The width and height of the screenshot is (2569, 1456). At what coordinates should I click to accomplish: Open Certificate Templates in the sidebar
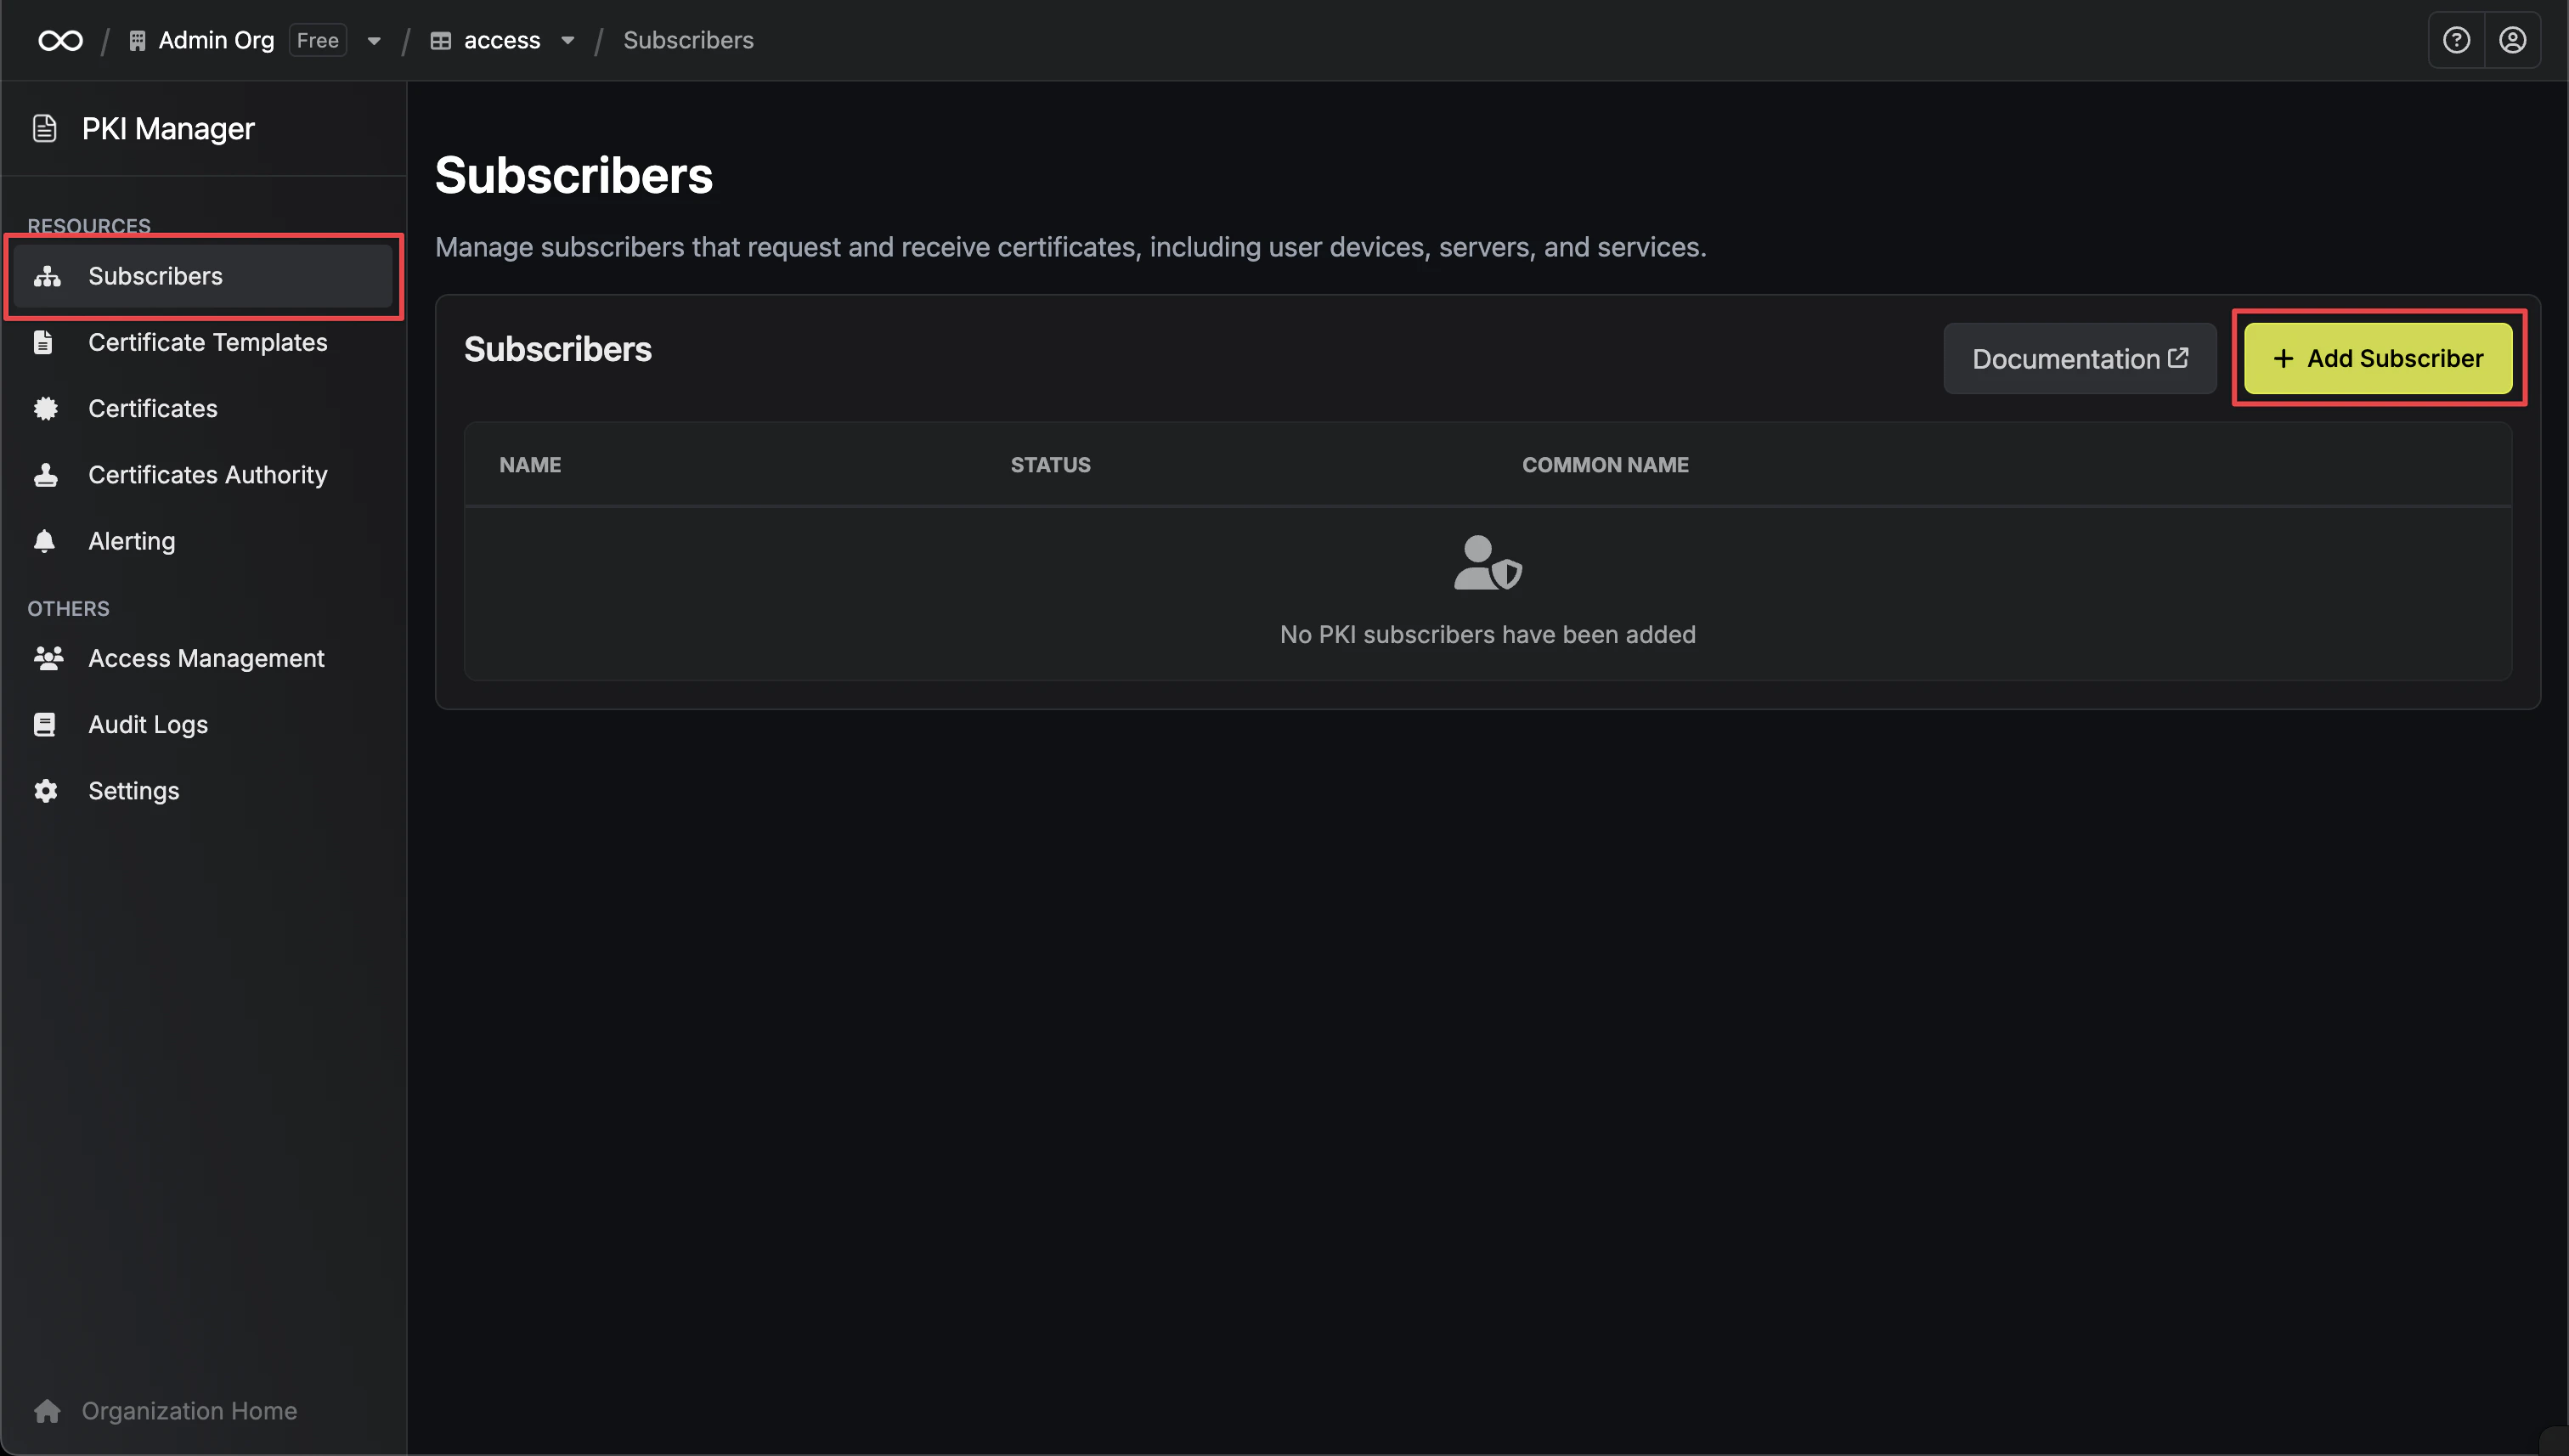tap(203, 342)
